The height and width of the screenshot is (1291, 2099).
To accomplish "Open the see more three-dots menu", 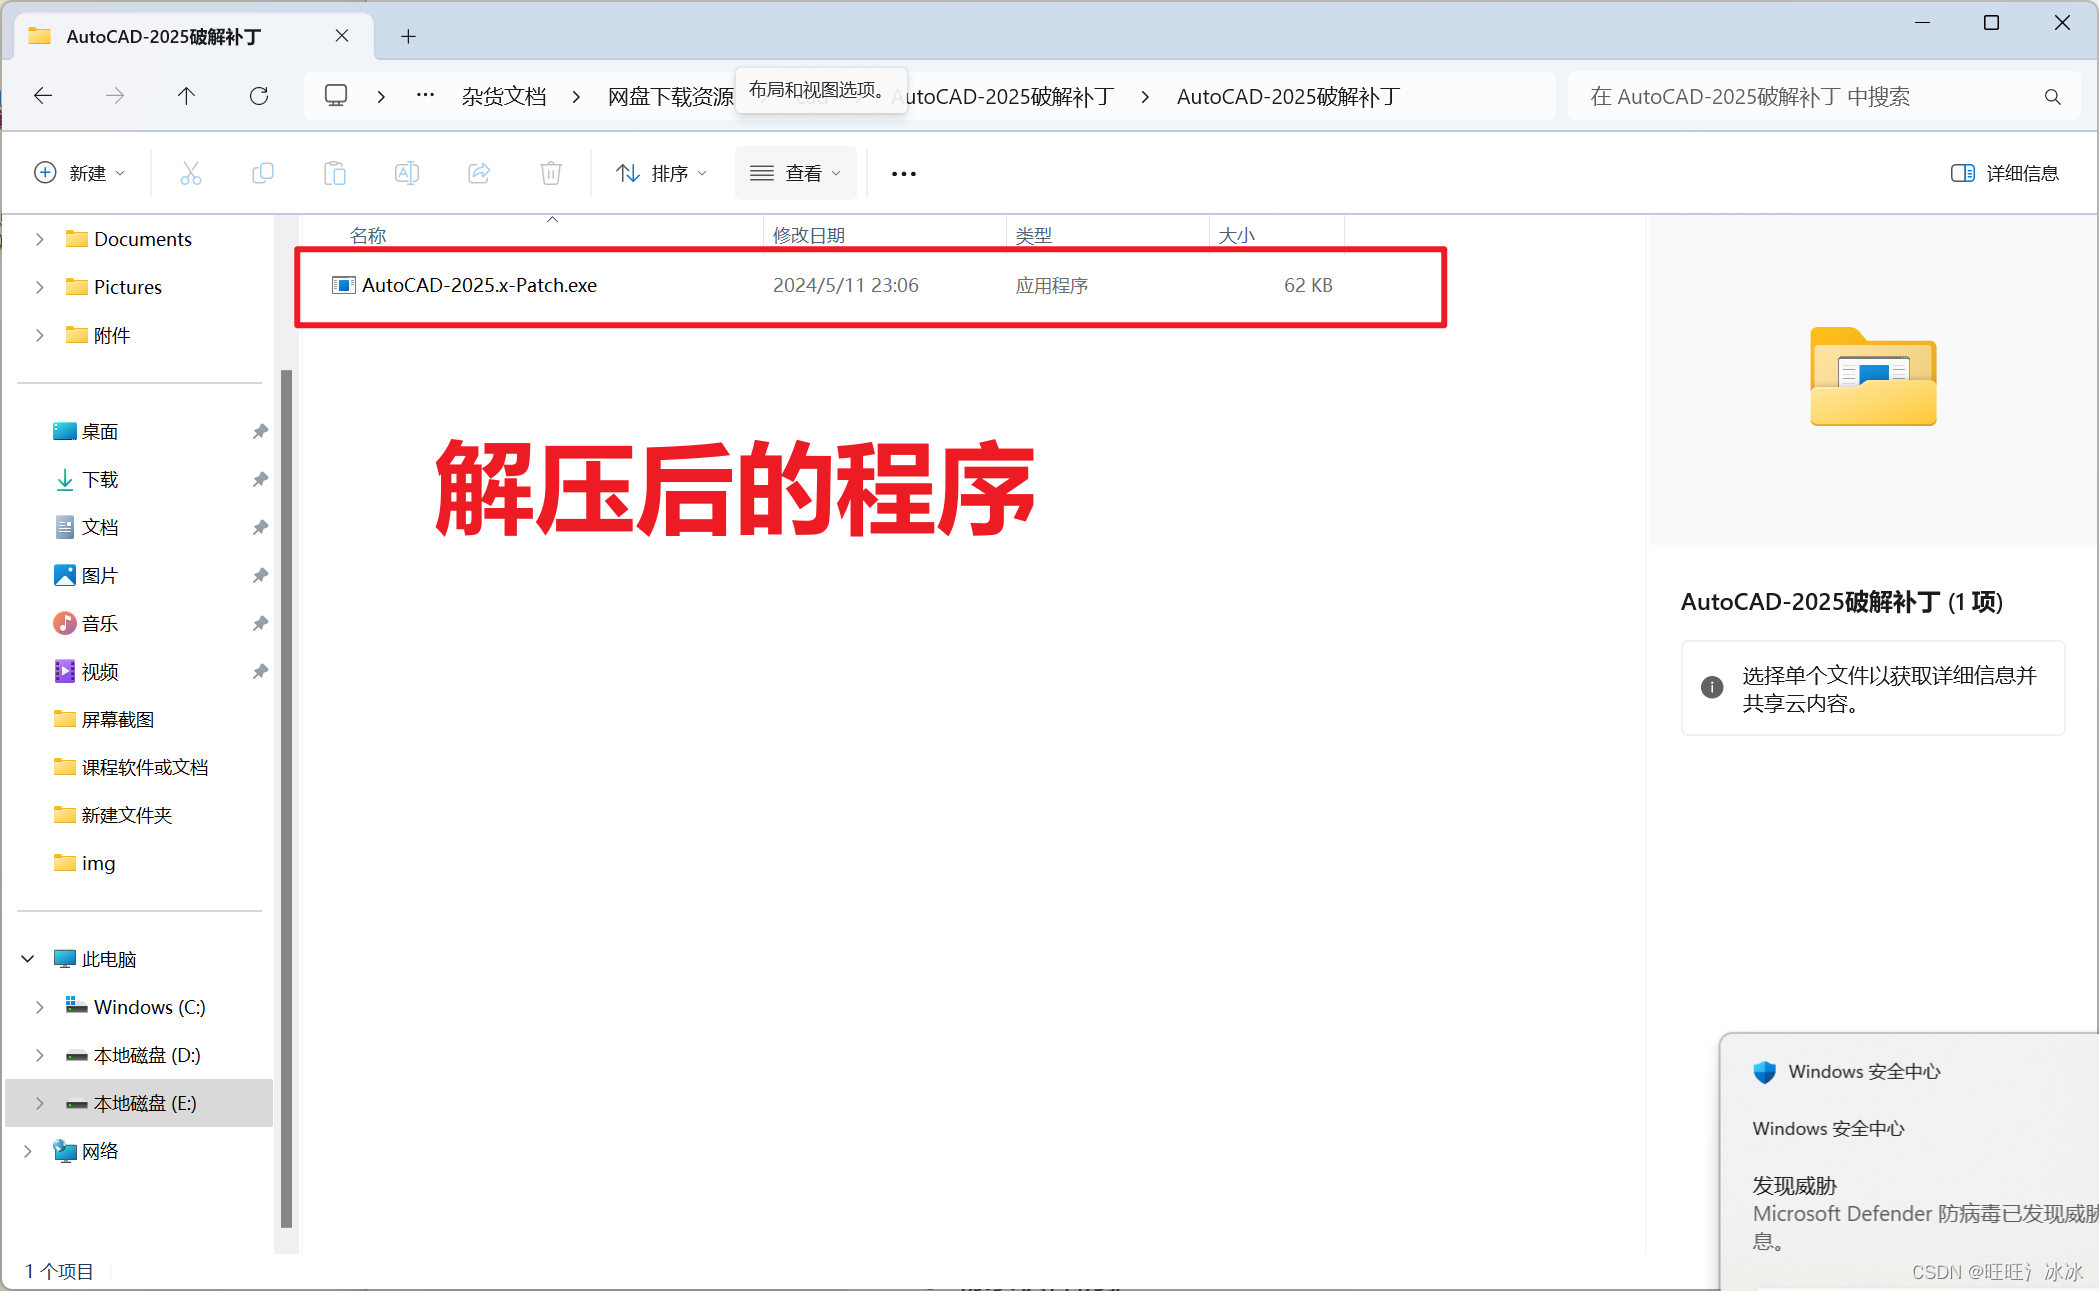I will (x=903, y=173).
